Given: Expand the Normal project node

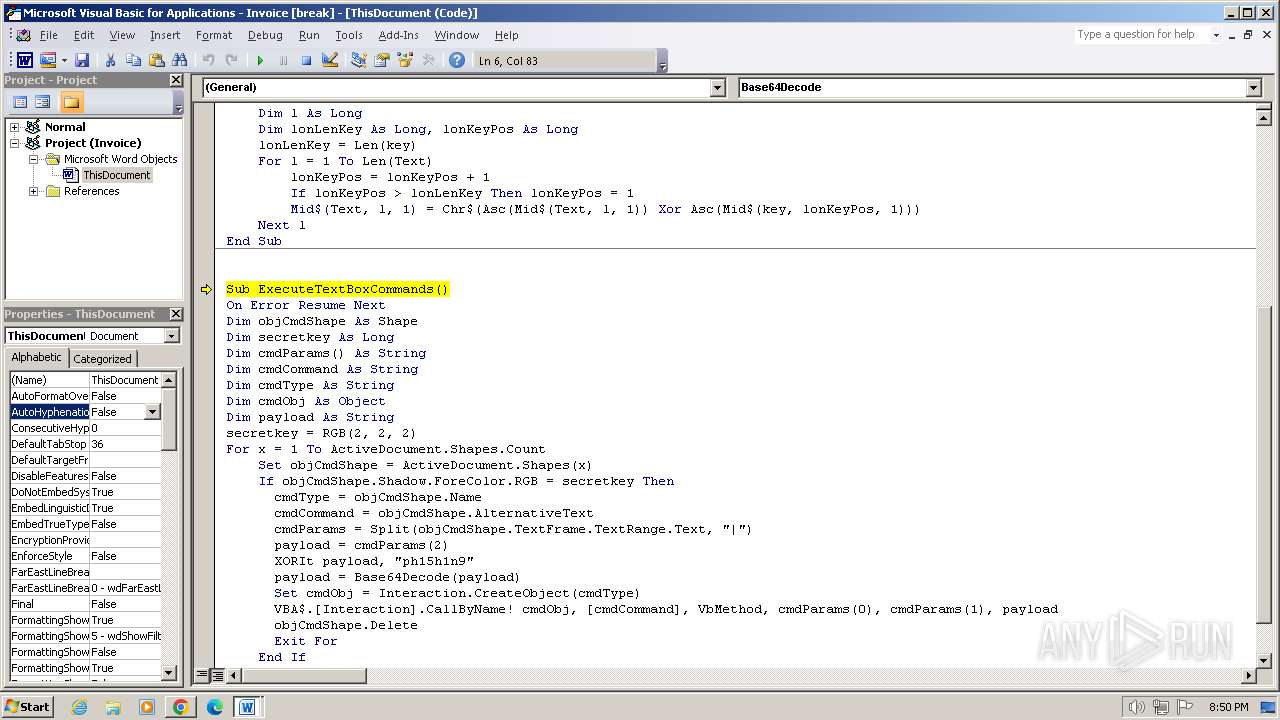Looking at the screenshot, I should tap(15, 127).
